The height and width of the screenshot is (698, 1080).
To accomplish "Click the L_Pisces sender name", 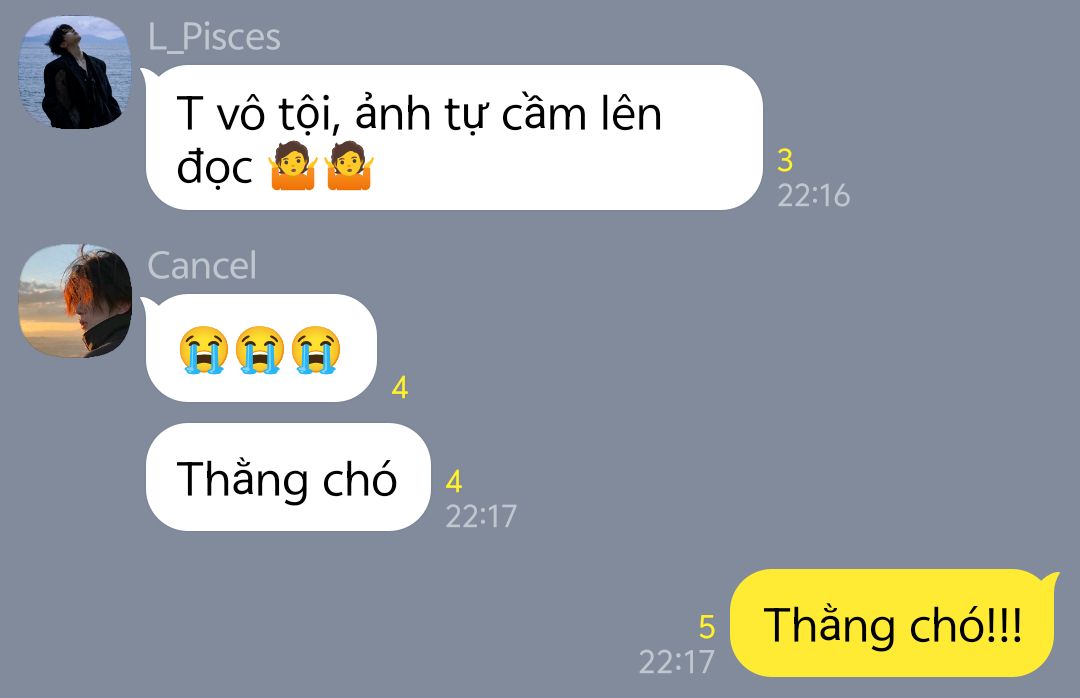I will (214, 37).
